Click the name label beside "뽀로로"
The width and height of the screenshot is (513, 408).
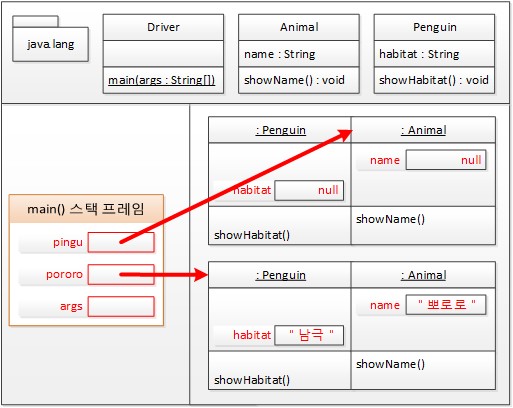pyautogui.click(x=385, y=305)
